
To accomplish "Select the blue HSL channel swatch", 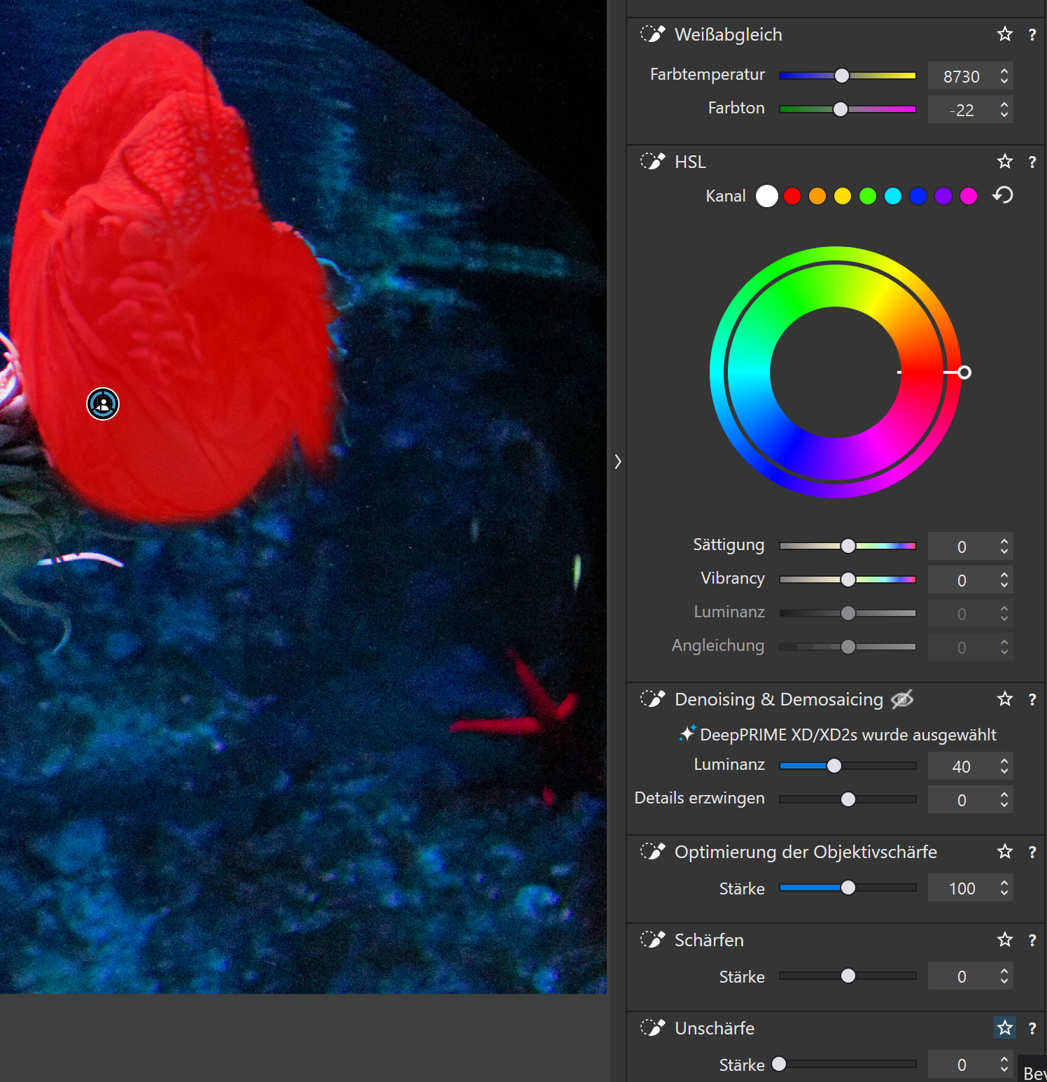I will (x=918, y=196).
